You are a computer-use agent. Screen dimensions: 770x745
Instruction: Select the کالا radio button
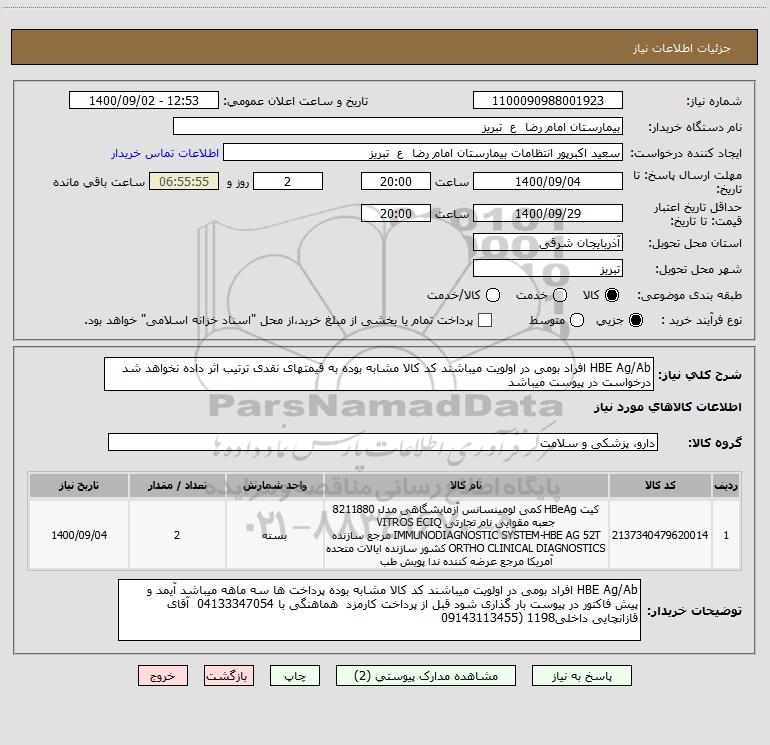point(612,295)
